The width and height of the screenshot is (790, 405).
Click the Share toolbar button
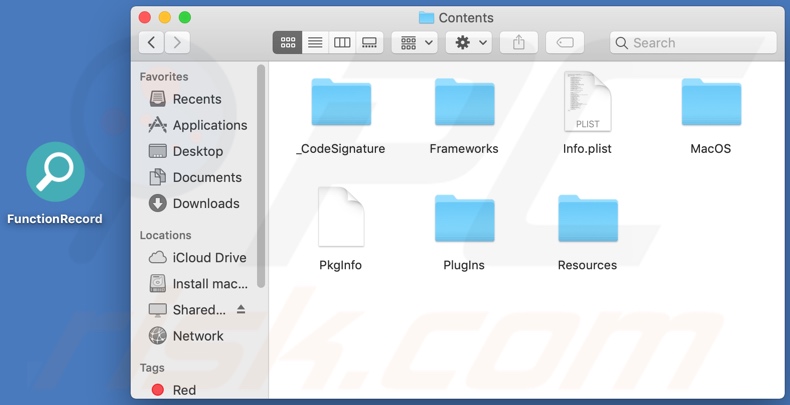coord(518,43)
